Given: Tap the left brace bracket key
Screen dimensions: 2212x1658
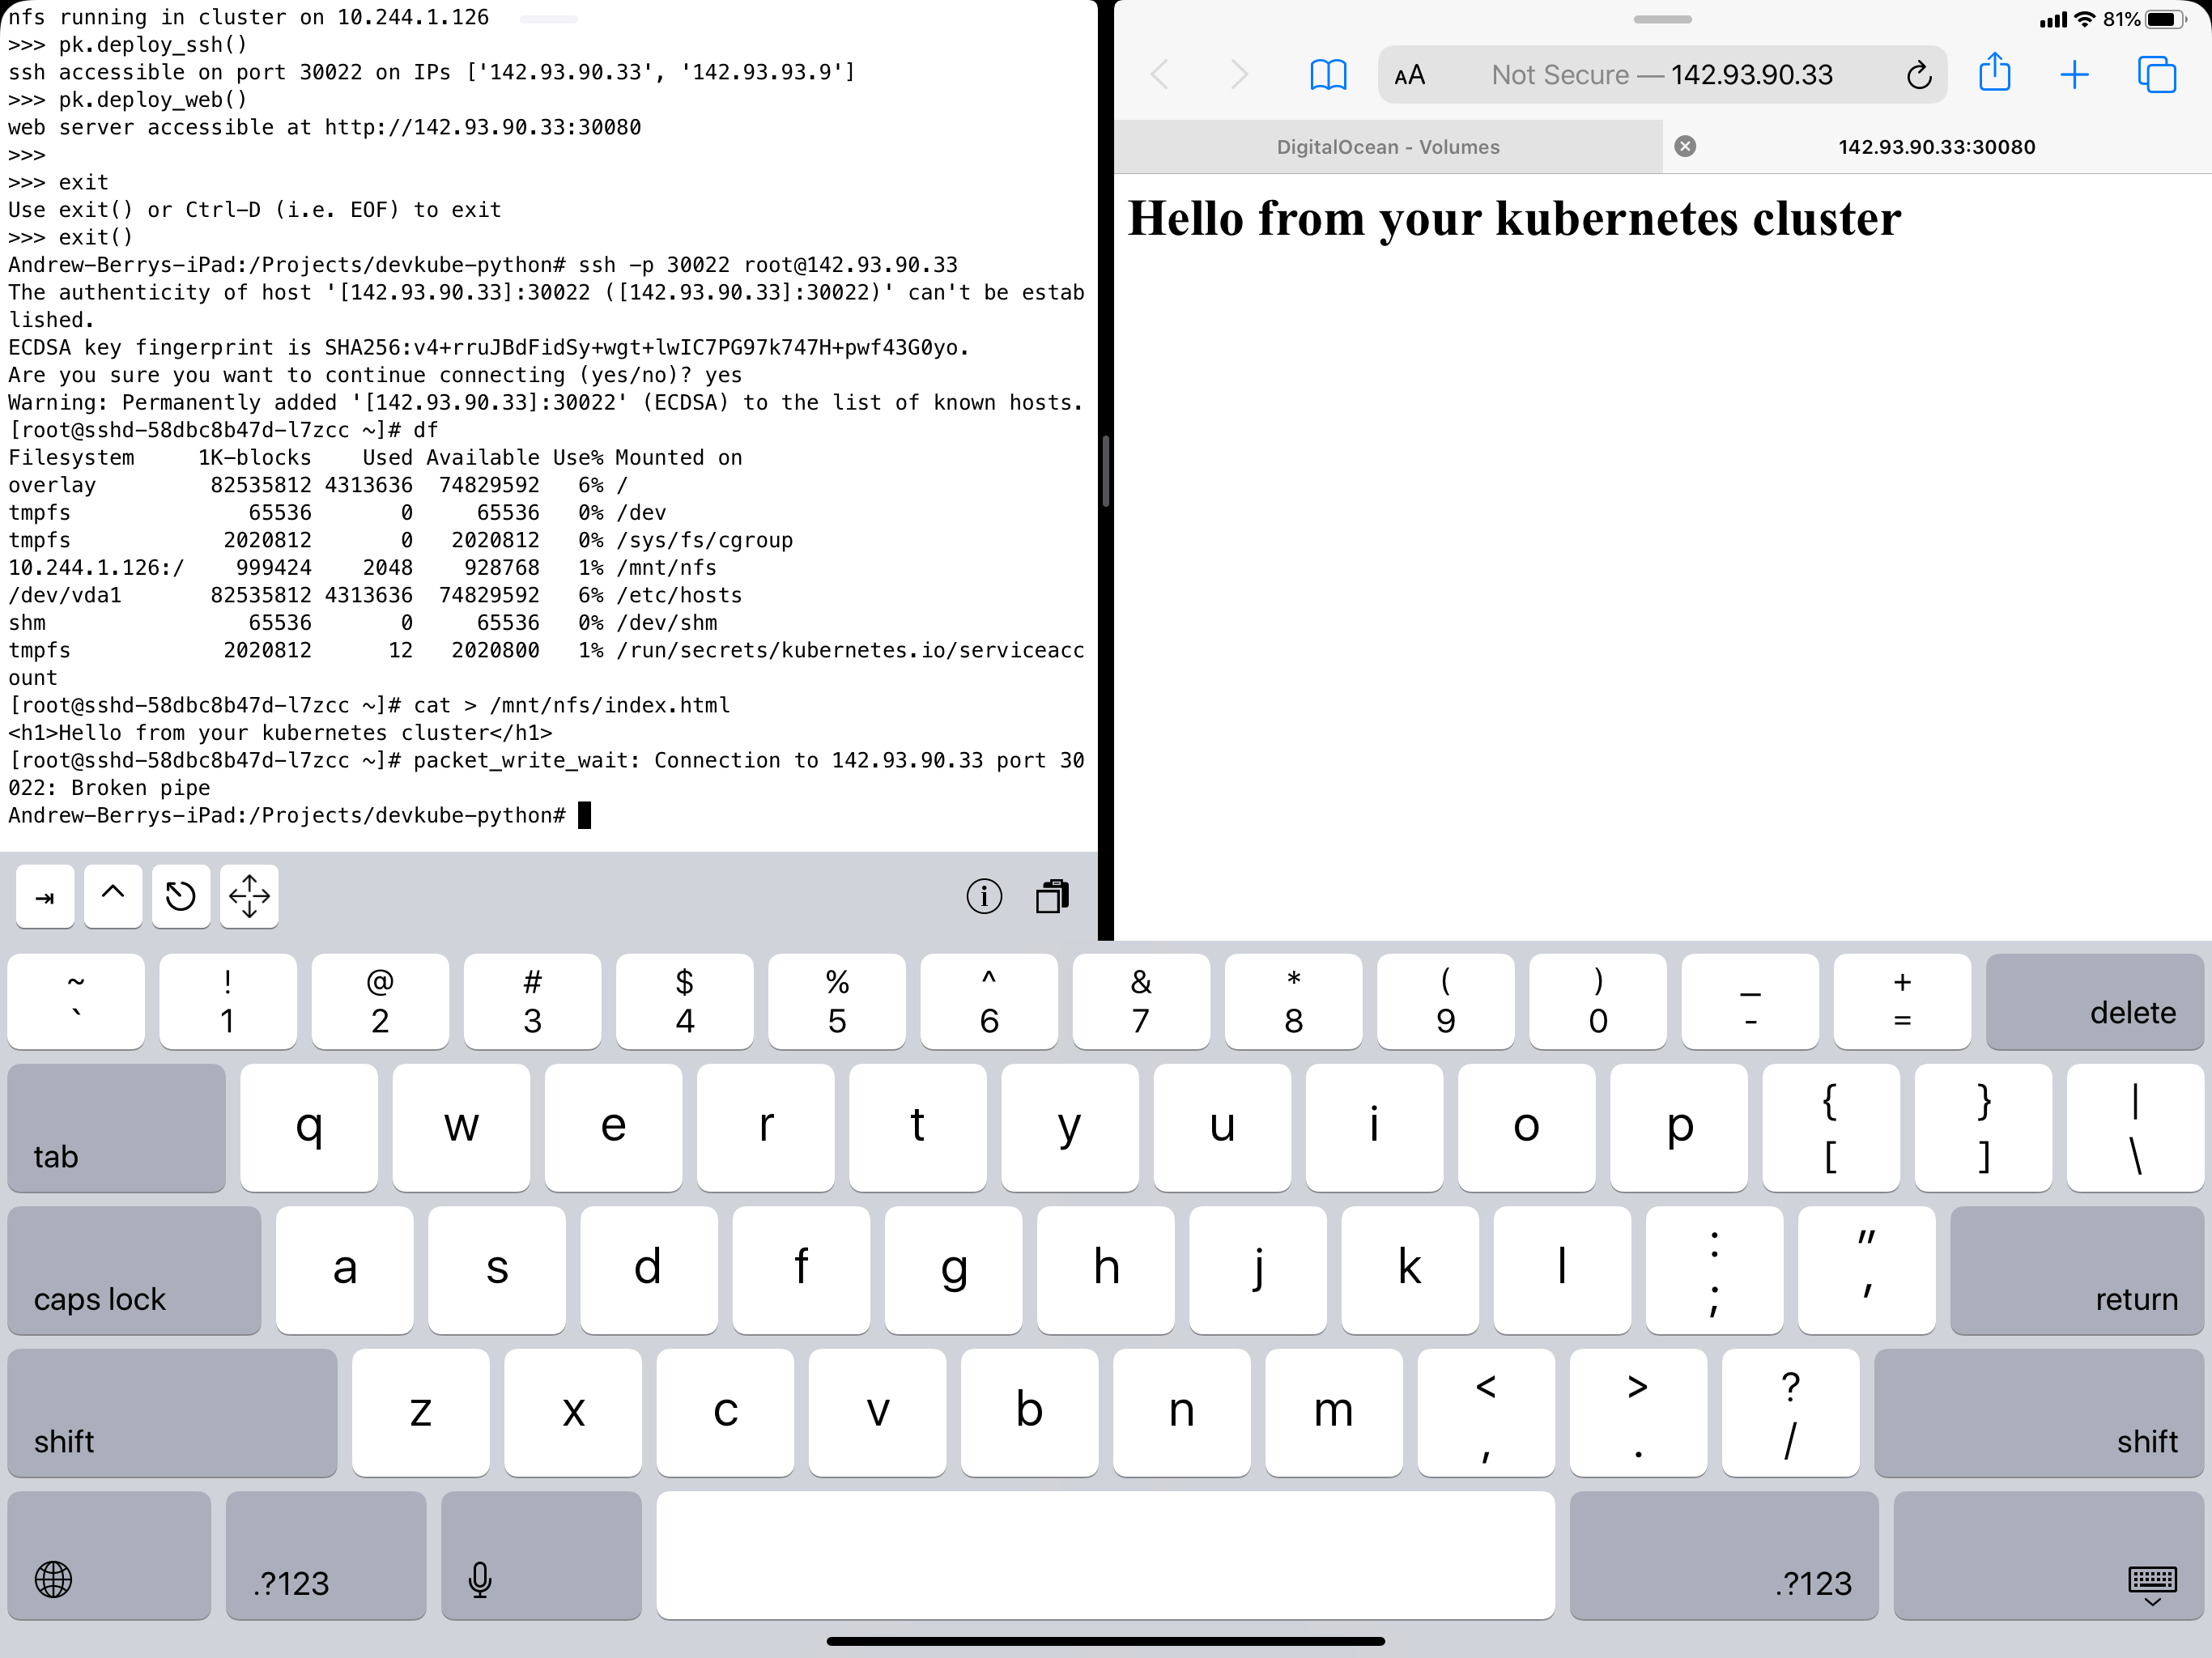Looking at the screenshot, I should [x=1830, y=1127].
